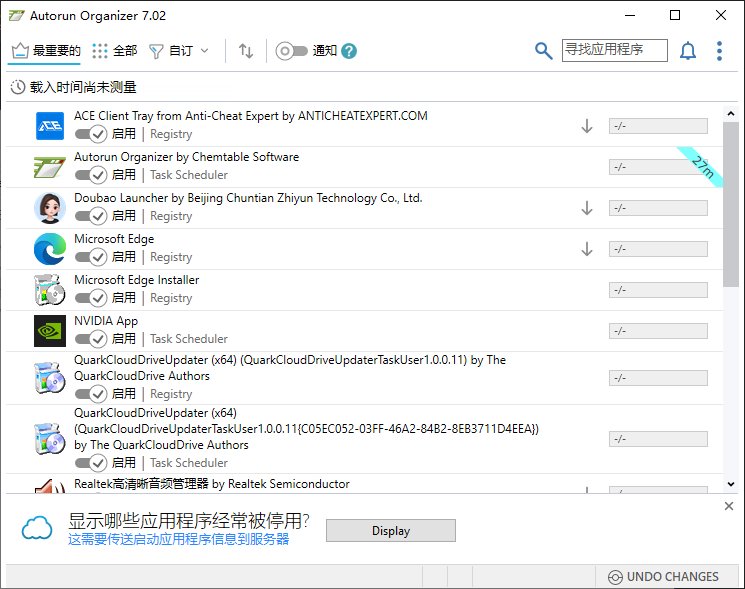Click the list scrollbar down arrow
This screenshot has height=589, width=745.
point(731,484)
